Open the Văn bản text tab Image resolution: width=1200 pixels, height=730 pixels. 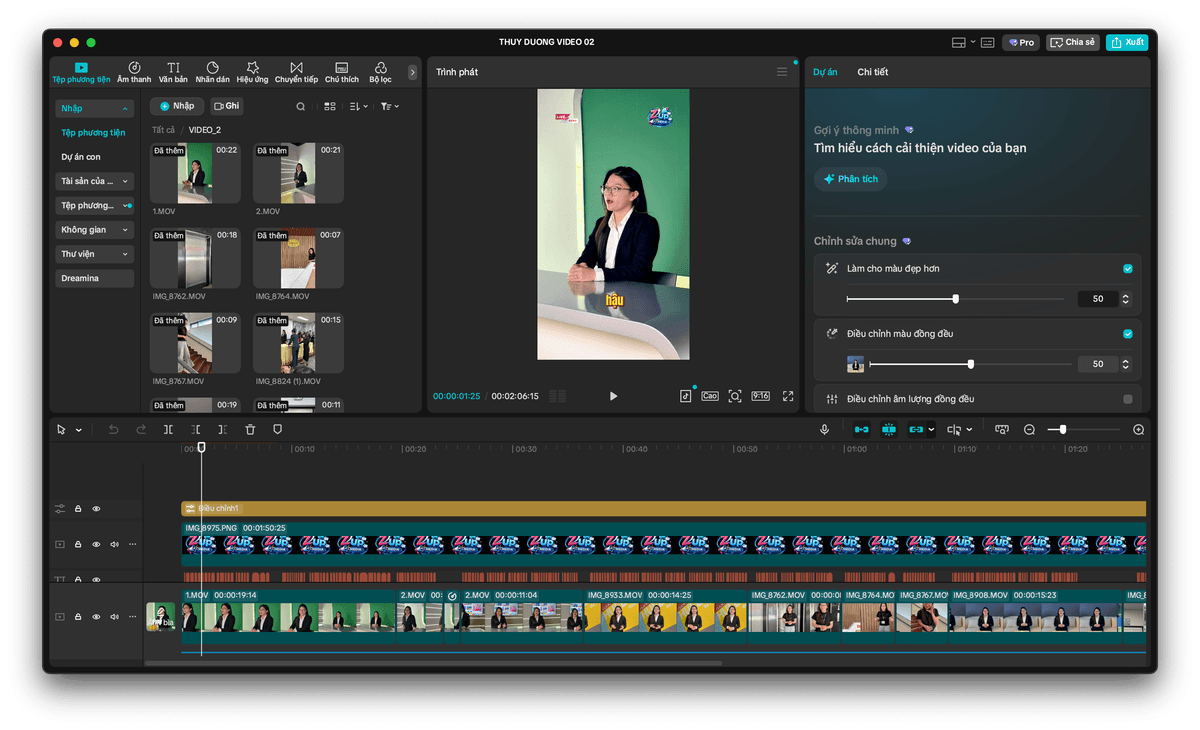pos(173,72)
